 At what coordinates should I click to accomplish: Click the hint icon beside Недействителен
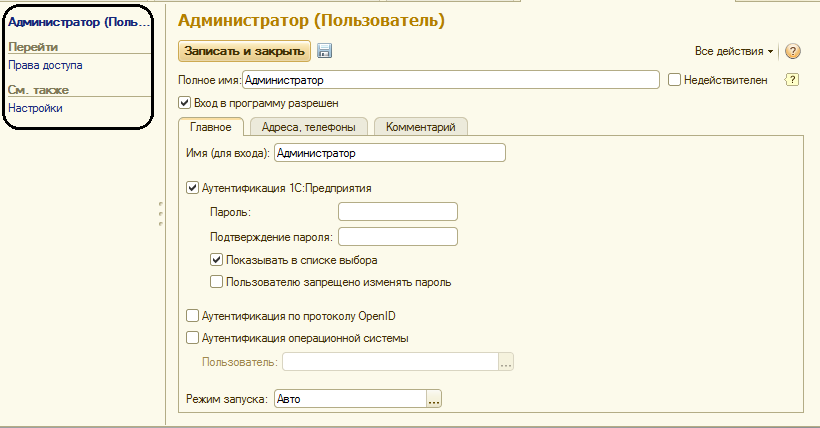[x=793, y=80]
